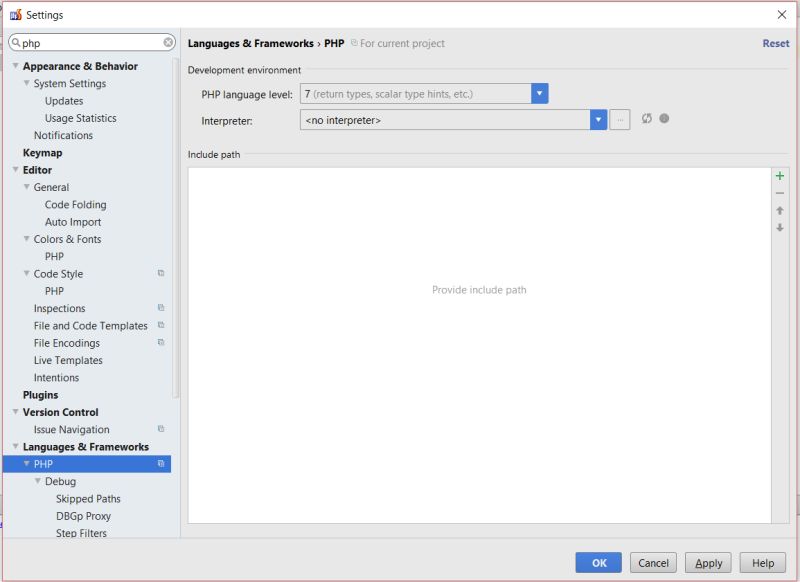Collapse the Debug tree node
800x582 pixels.
36,481
